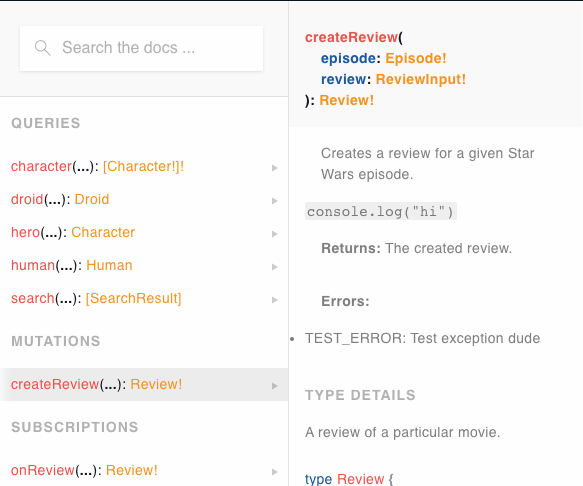583x486 pixels.
Task: Expand arrow next to createReview mutation
Action: 274,386
